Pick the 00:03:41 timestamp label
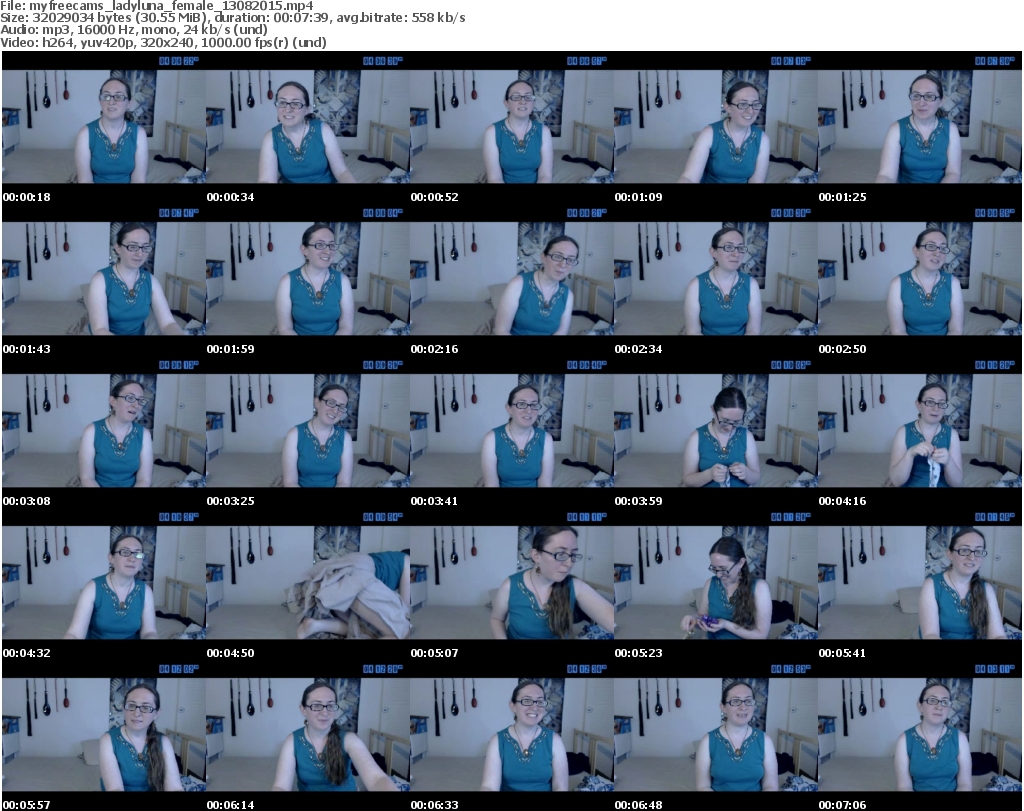 click(434, 501)
